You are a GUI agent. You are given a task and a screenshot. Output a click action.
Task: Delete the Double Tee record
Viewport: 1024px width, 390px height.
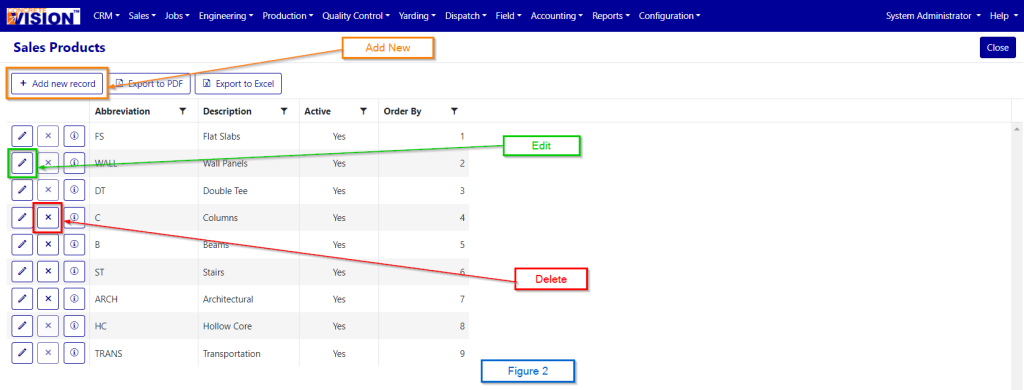coord(48,190)
